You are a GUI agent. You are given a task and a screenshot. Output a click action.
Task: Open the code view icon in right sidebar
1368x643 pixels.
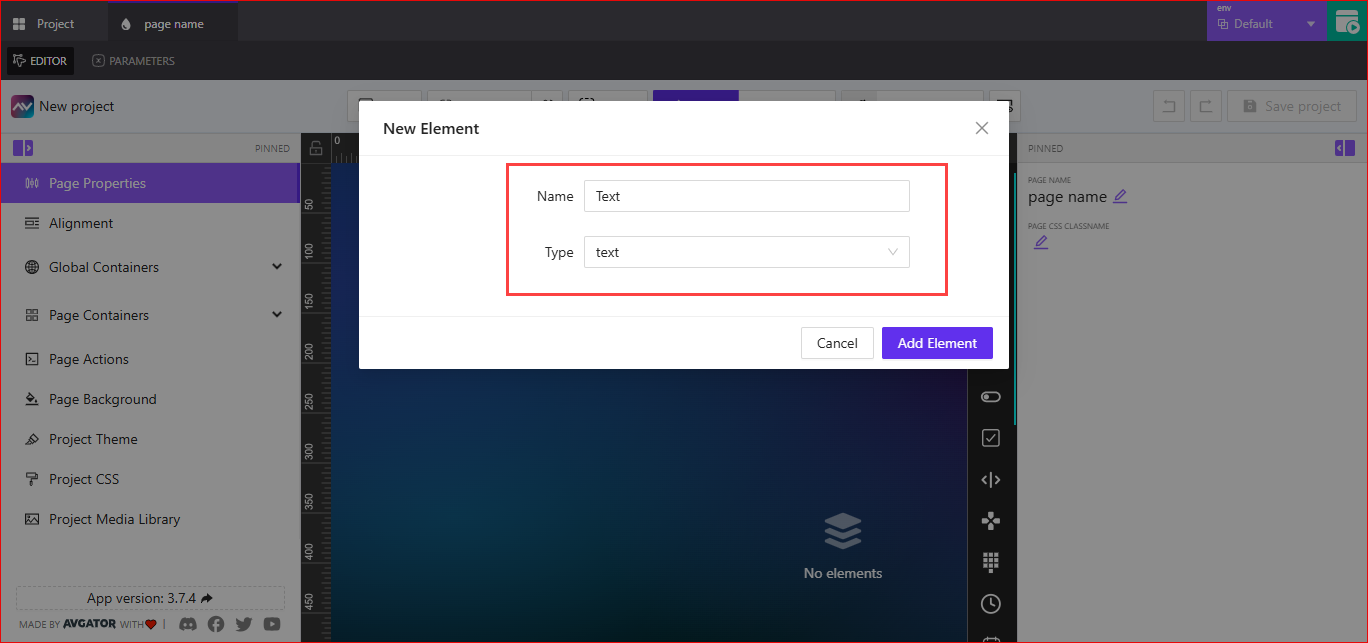click(991, 479)
